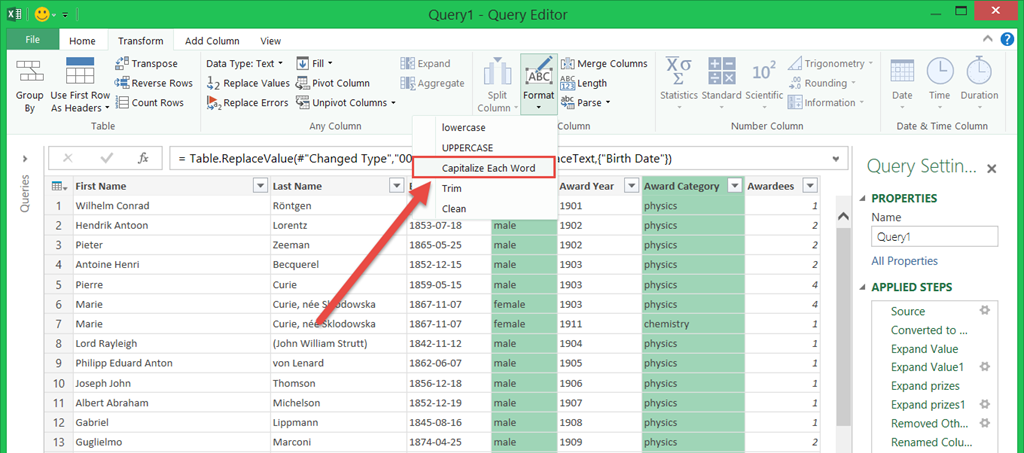Click the Scientific number icon
This screenshot has height=453, width=1024.
pyautogui.click(x=764, y=72)
